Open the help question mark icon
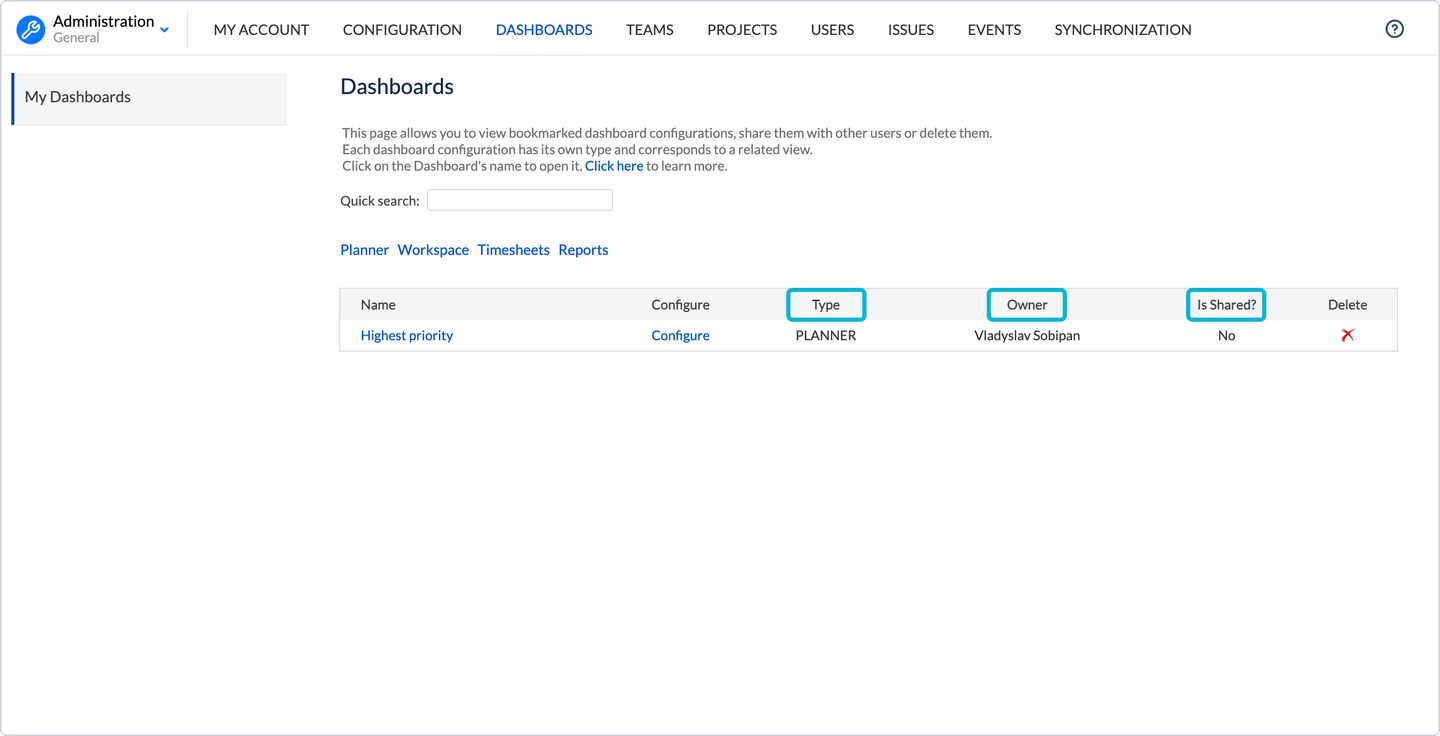1440x736 pixels. (1394, 29)
